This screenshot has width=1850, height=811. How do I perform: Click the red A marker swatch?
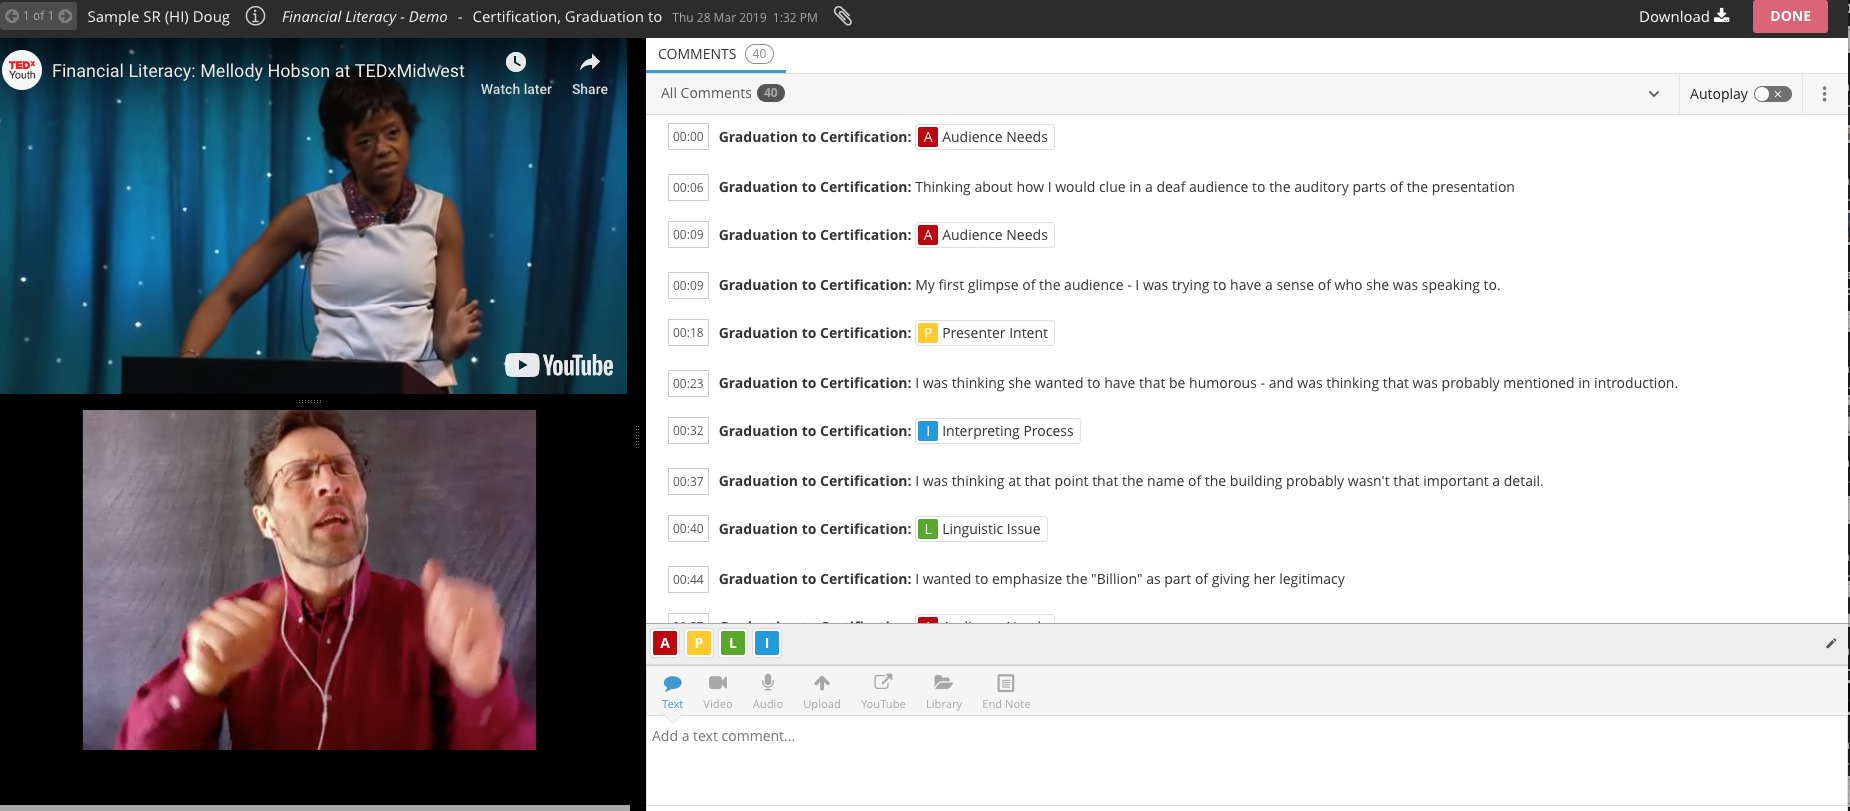[x=665, y=643]
